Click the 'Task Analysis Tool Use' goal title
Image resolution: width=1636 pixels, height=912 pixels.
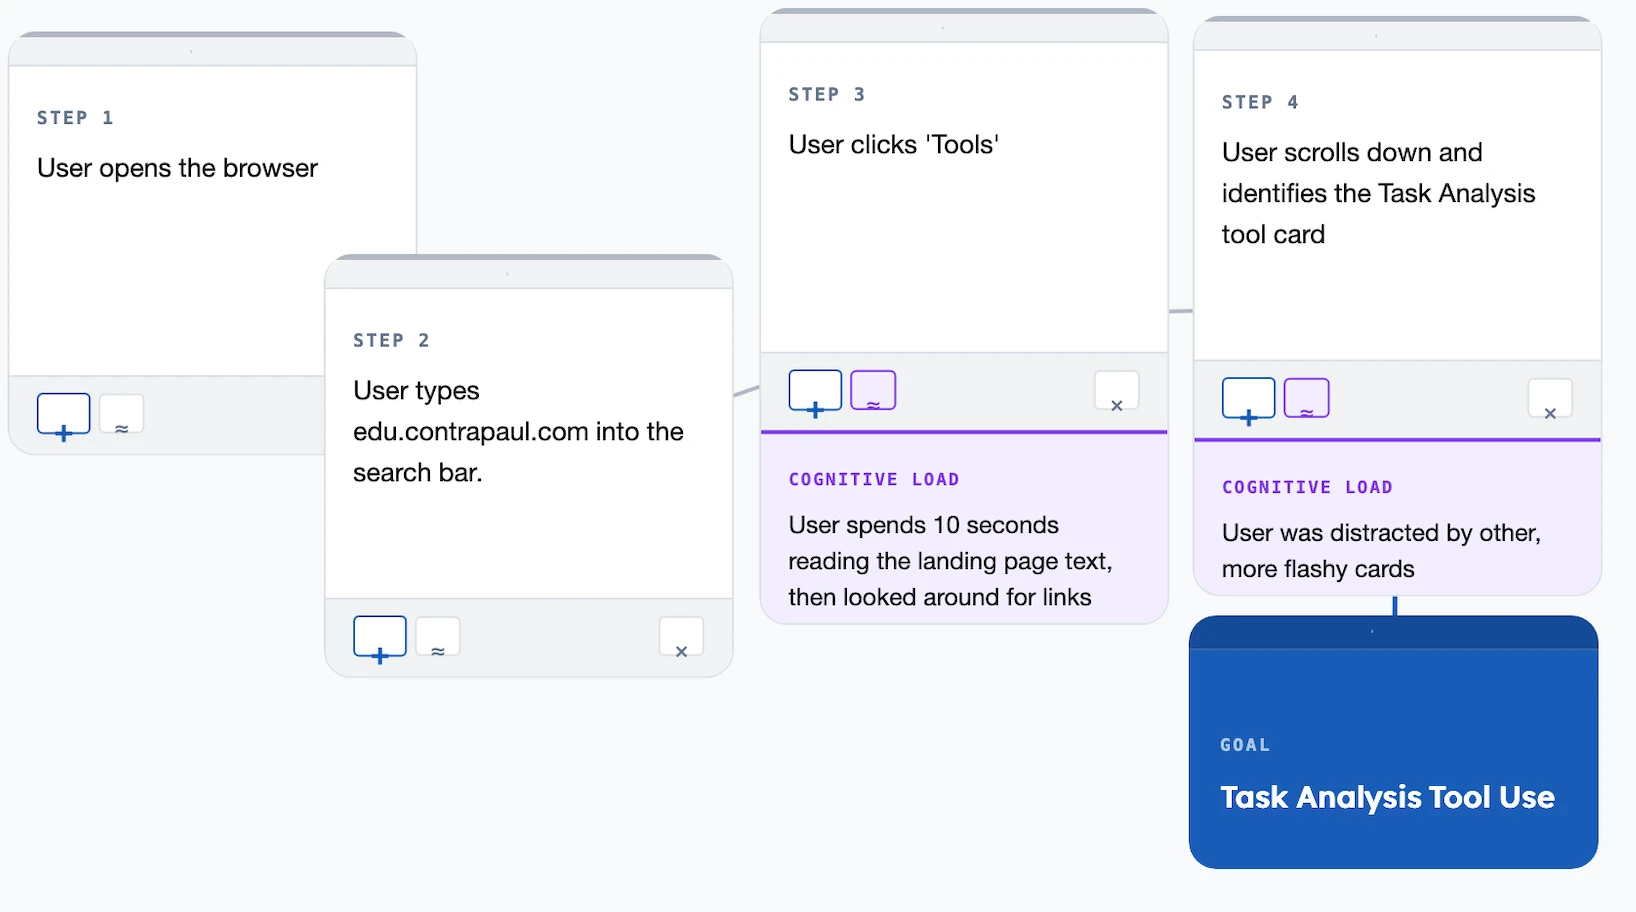tap(1387, 797)
